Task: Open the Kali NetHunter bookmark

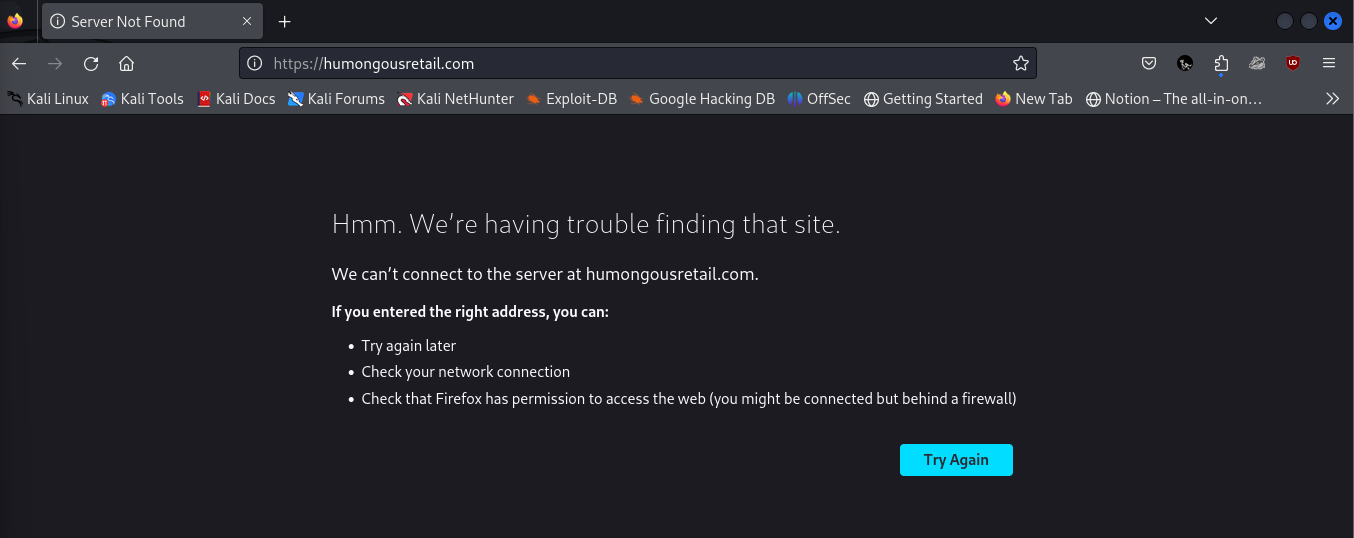Action: pyautogui.click(x=455, y=99)
